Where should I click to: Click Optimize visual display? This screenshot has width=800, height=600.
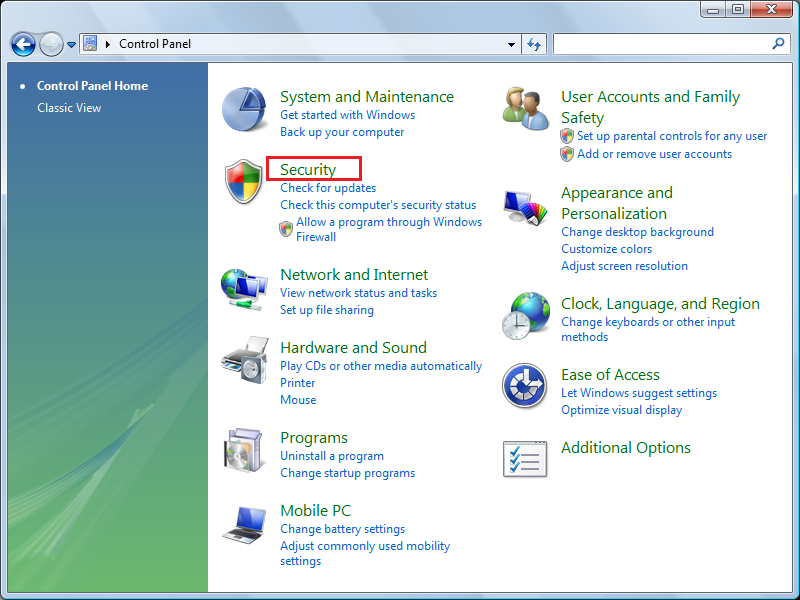621,410
